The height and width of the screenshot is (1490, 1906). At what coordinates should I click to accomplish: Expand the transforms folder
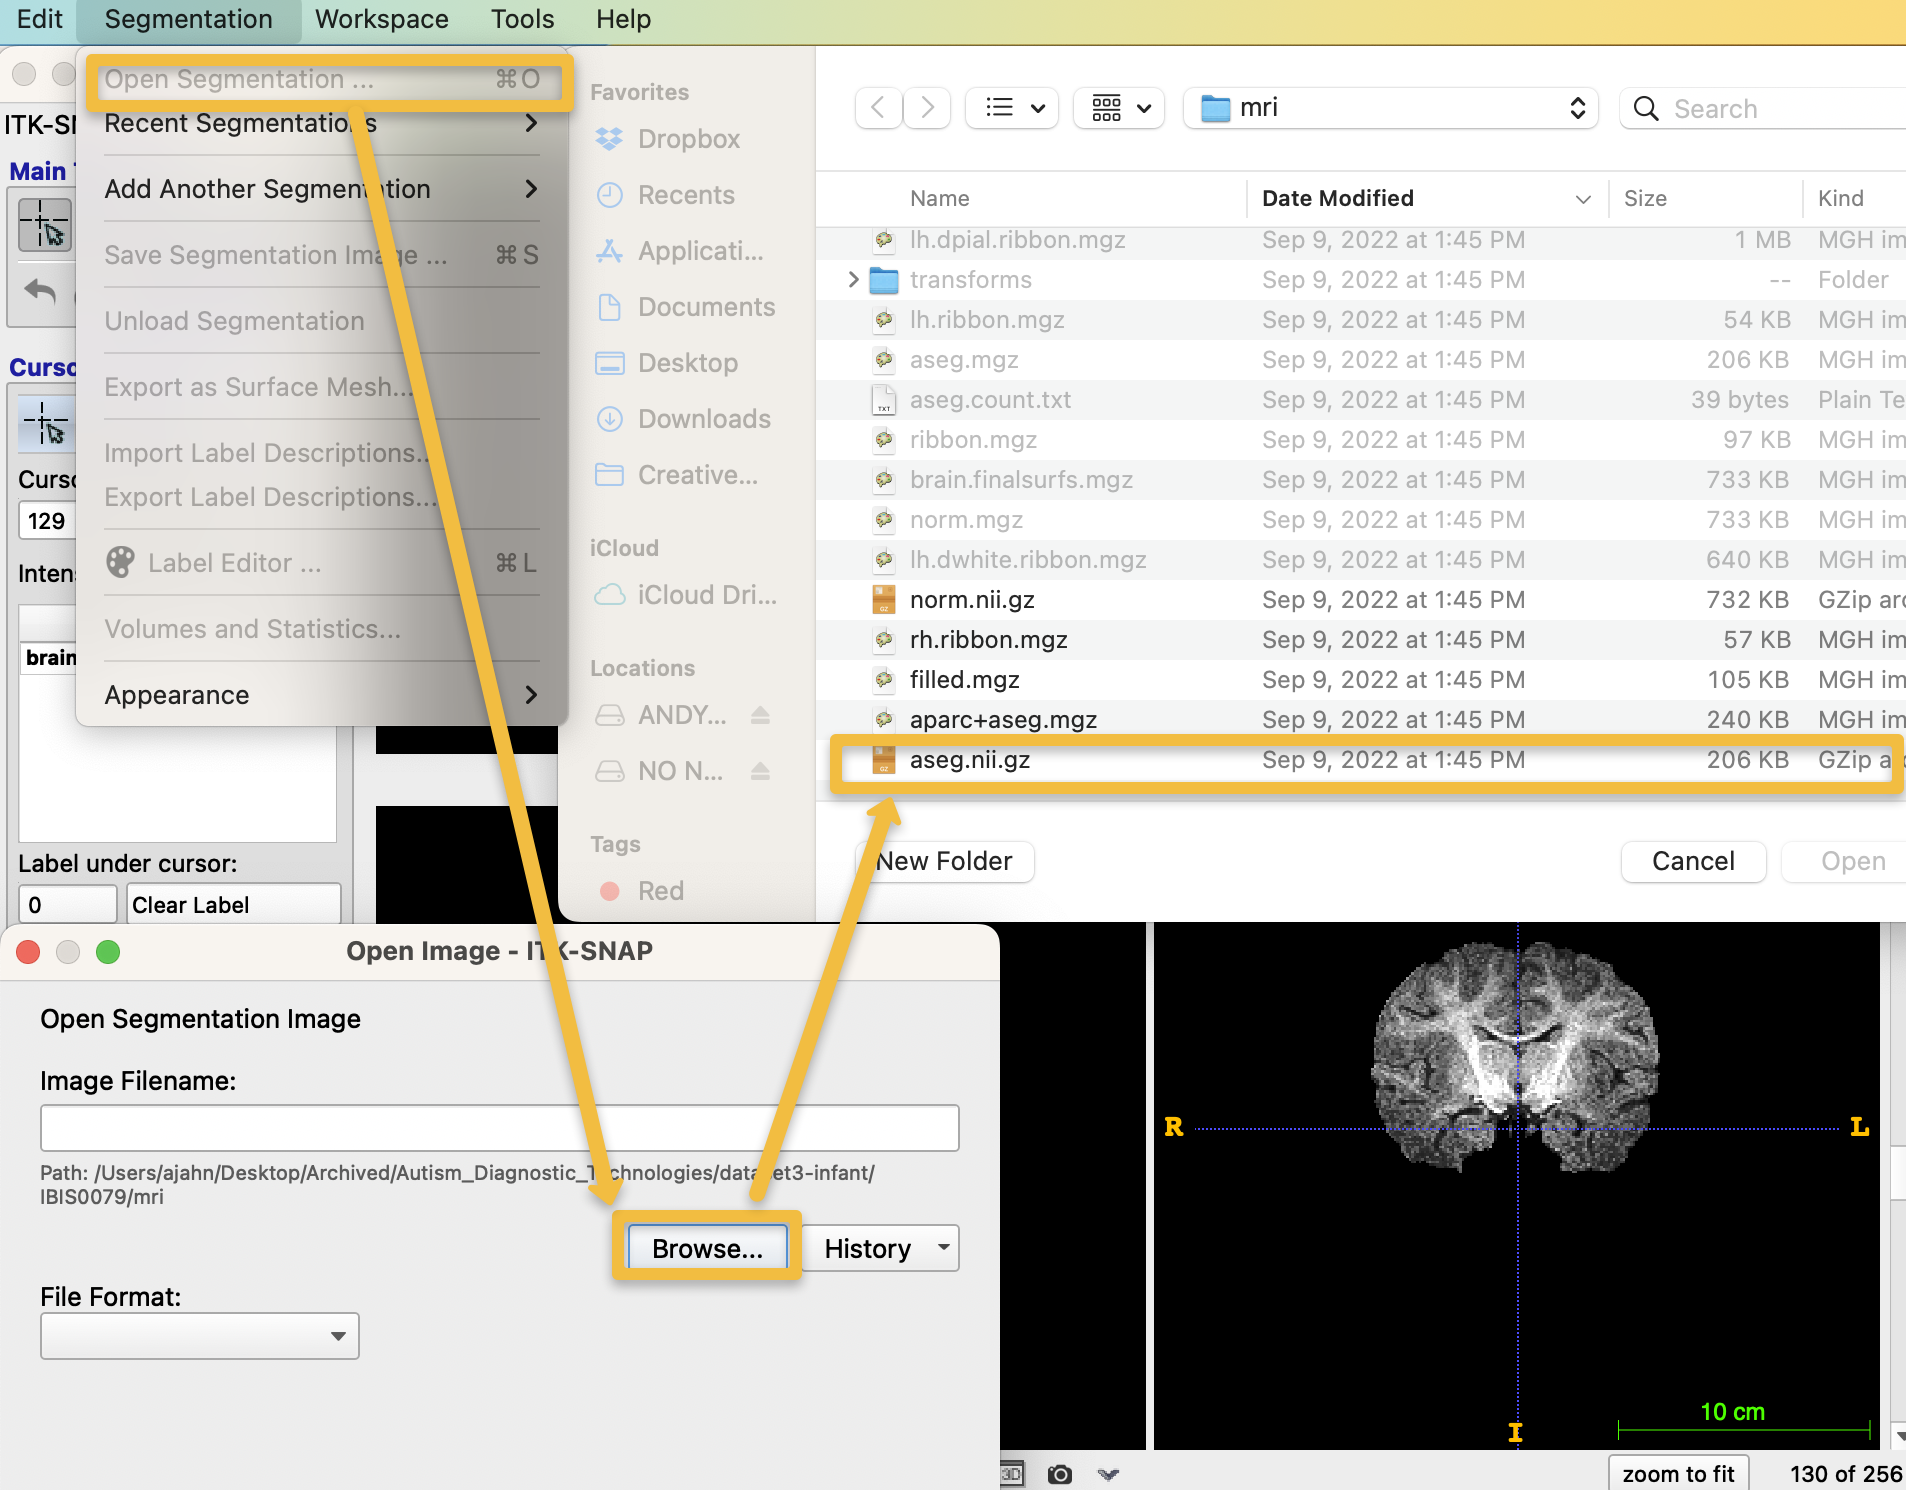pyautogui.click(x=853, y=280)
